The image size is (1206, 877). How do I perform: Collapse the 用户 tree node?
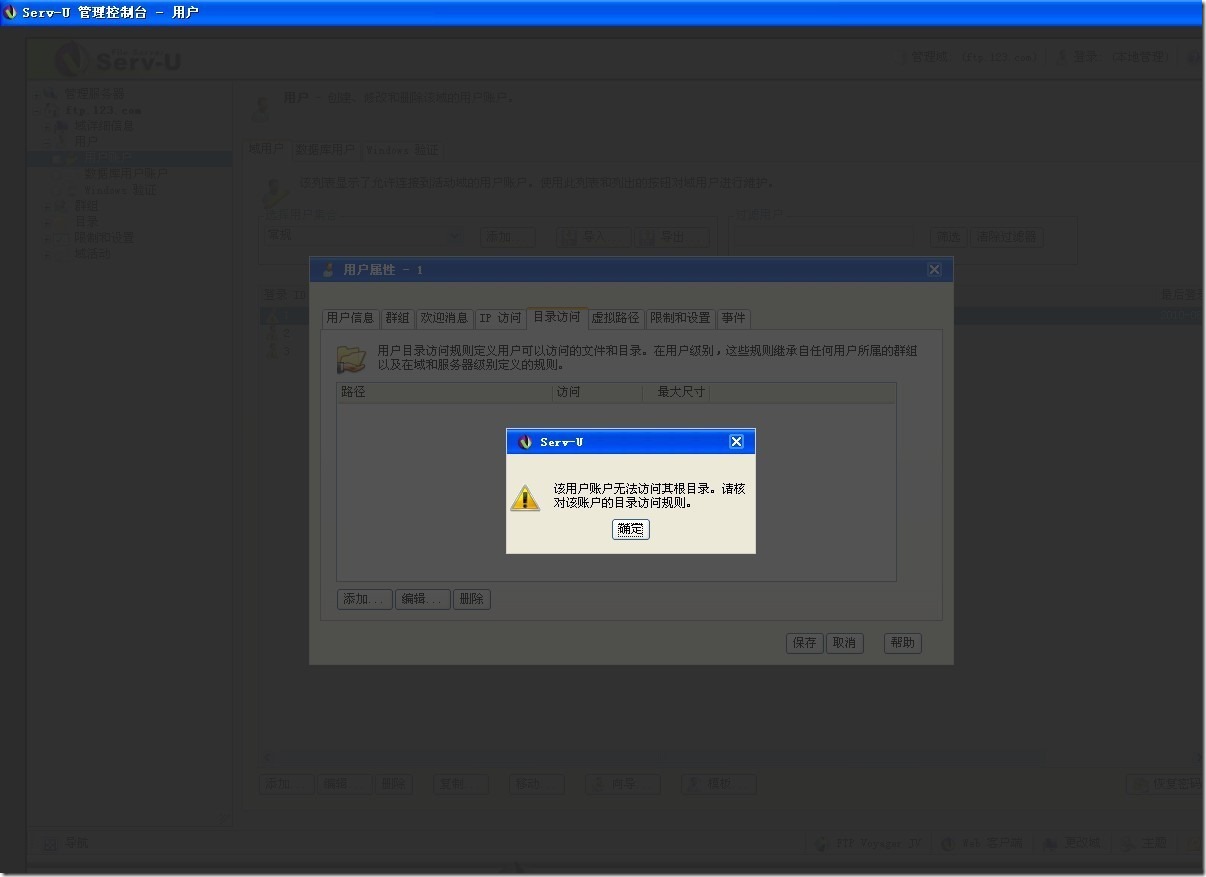click(46, 143)
